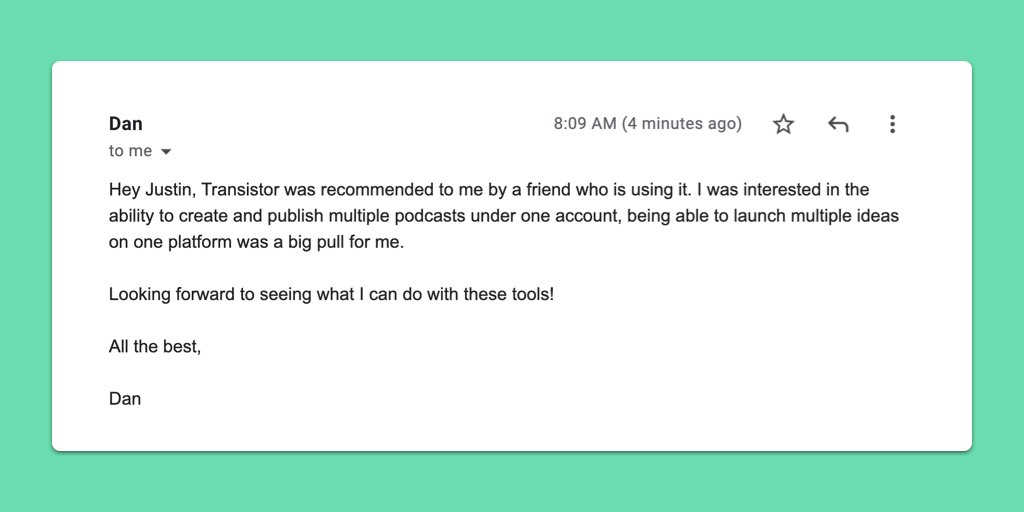Open the three-dot more options menu
The height and width of the screenshot is (512, 1024).
point(892,124)
